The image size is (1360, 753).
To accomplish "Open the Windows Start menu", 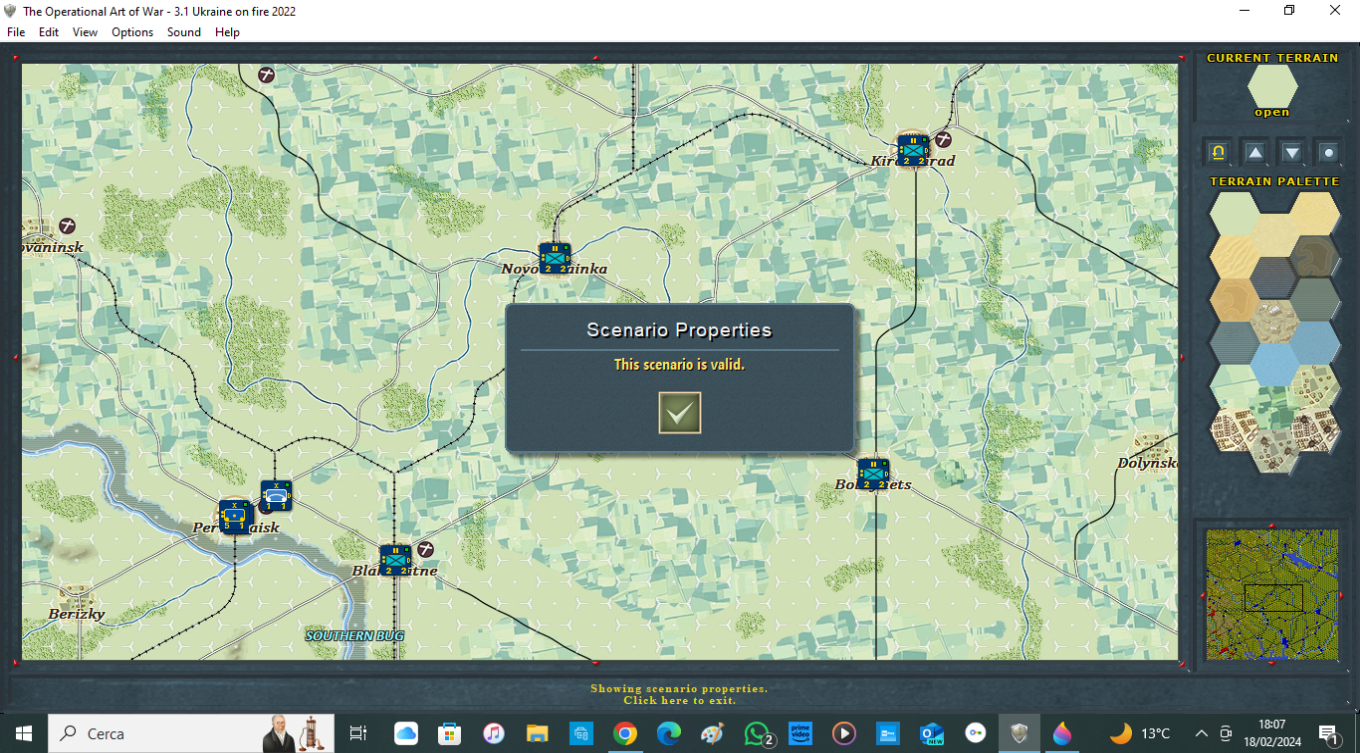I will [x=23, y=733].
